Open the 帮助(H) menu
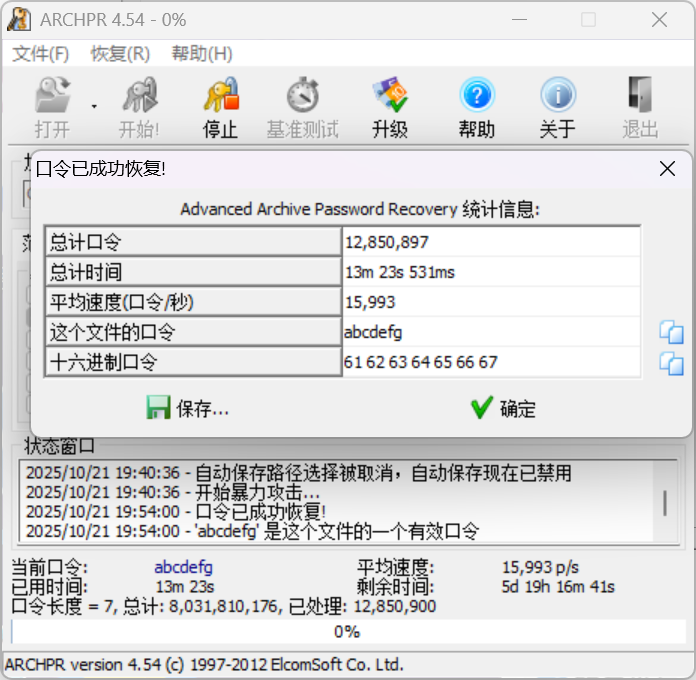This screenshot has height=680, width=696. (x=202, y=54)
